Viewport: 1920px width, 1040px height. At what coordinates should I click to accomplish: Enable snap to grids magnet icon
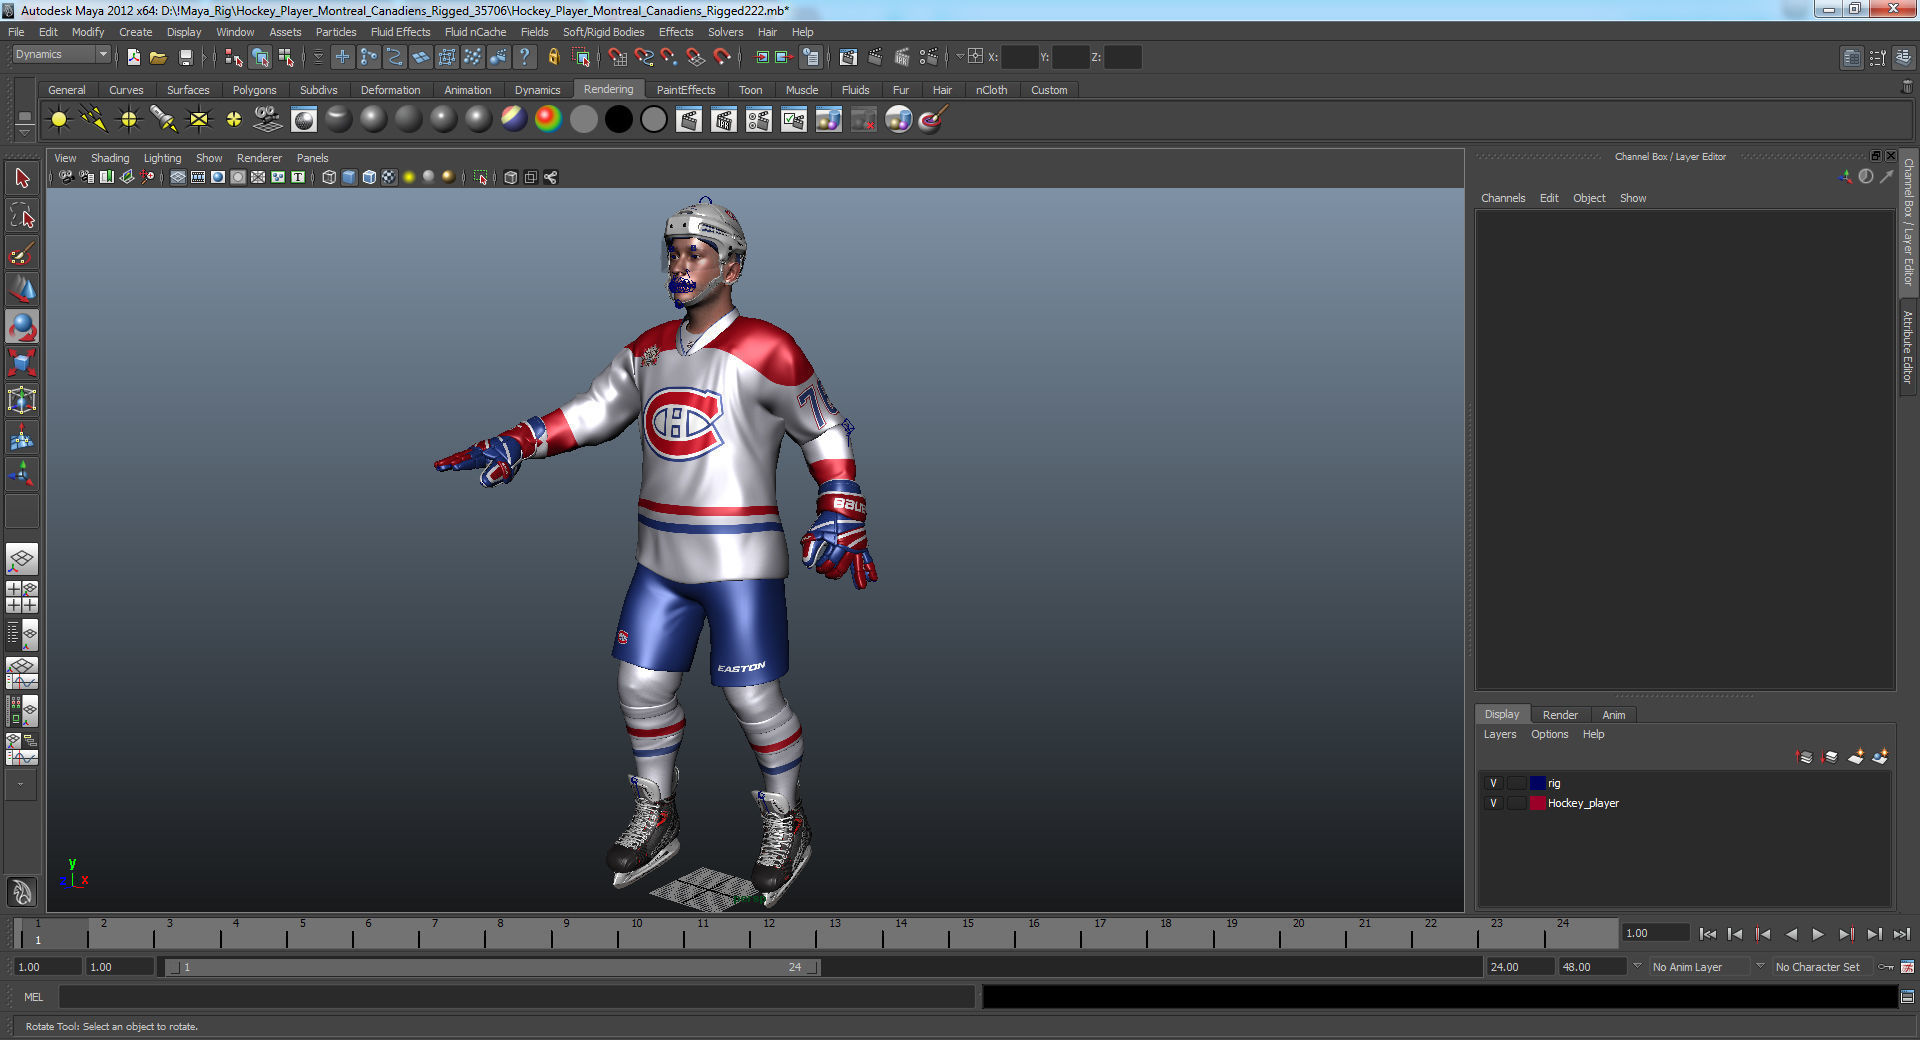tap(617, 57)
